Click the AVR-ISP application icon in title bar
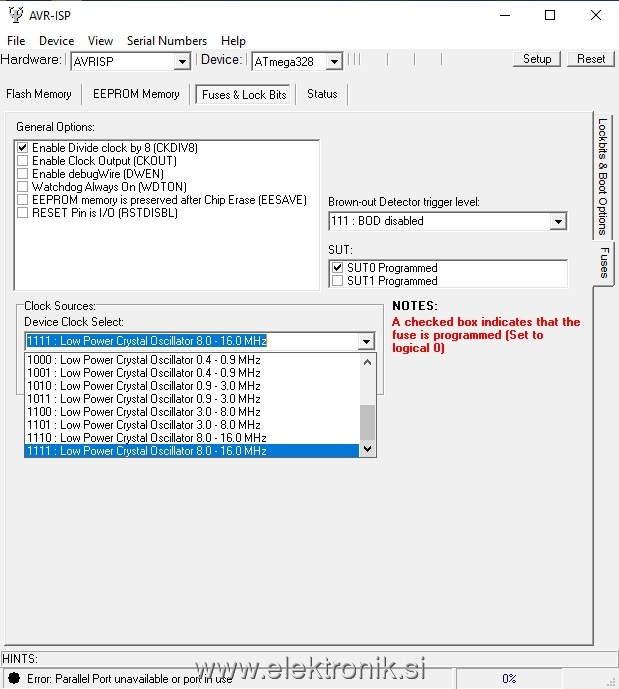 (x=16, y=15)
